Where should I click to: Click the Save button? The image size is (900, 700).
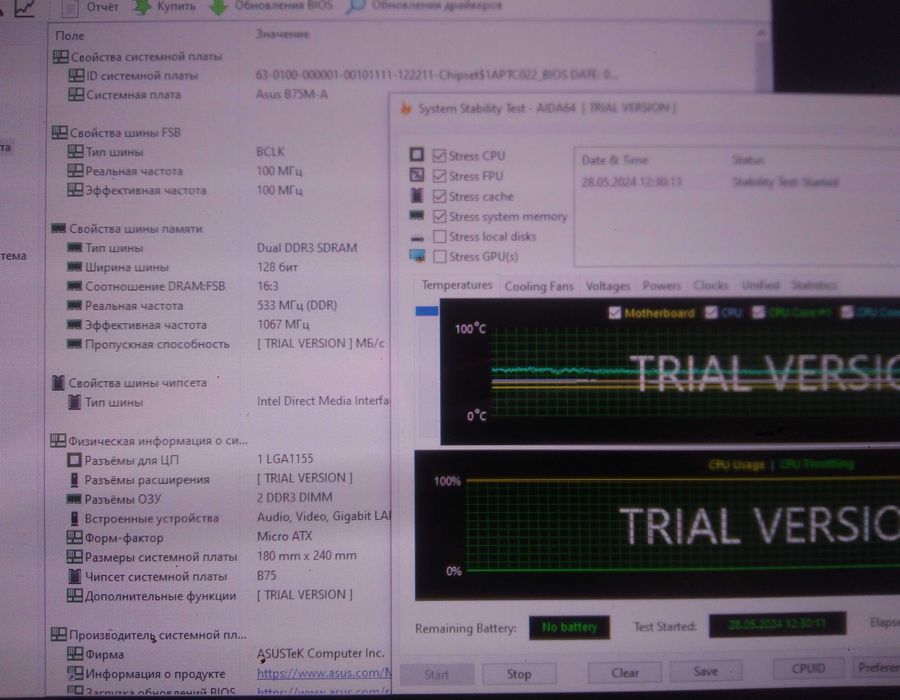point(705,671)
